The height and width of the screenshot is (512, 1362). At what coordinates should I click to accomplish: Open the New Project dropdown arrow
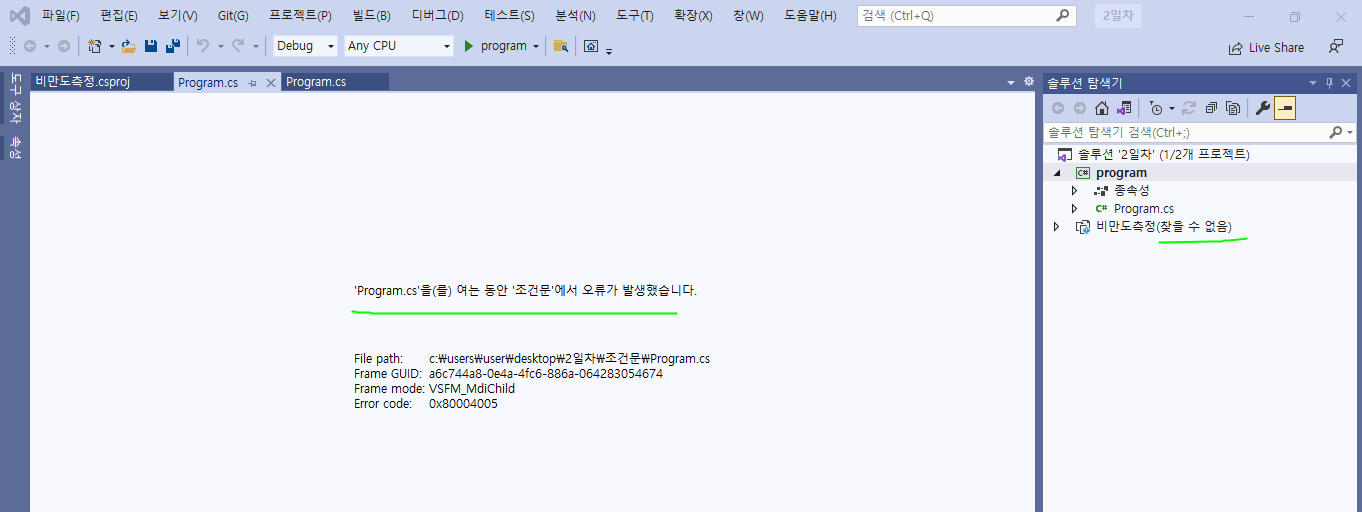(x=111, y=46)
